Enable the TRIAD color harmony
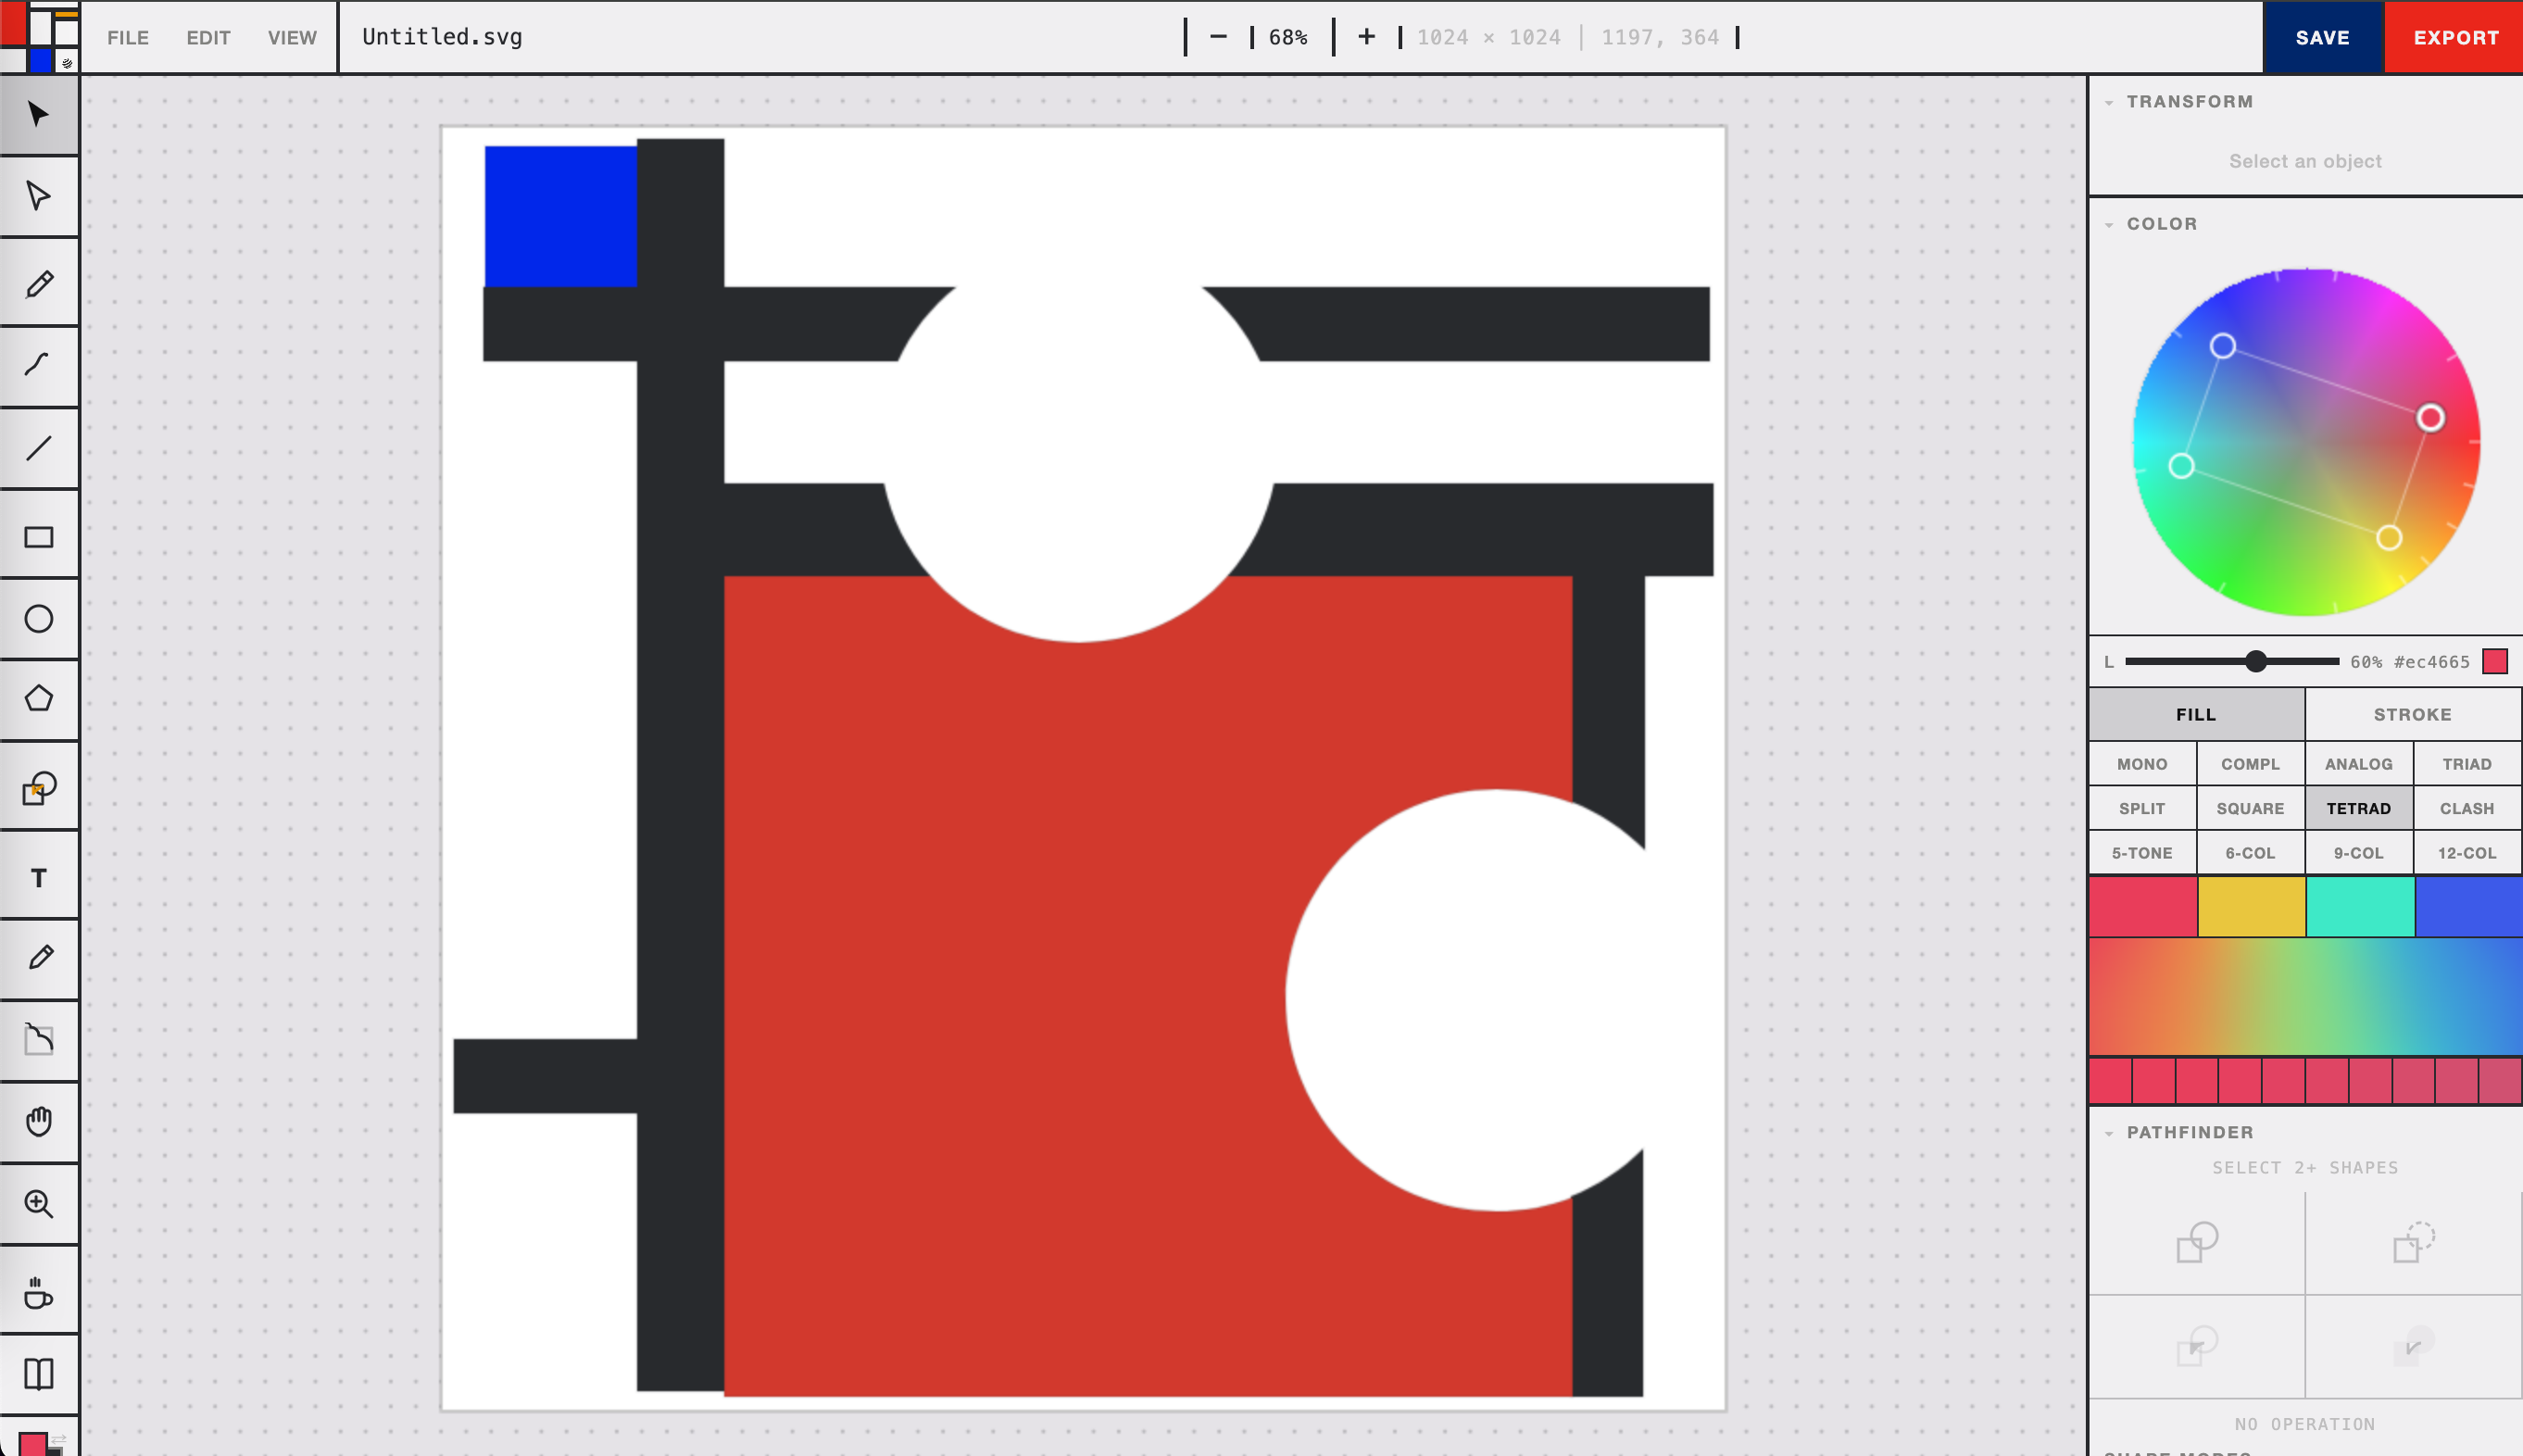Image resolution: width=2523 pixels, height=1456 pixels. point(2467,763)
